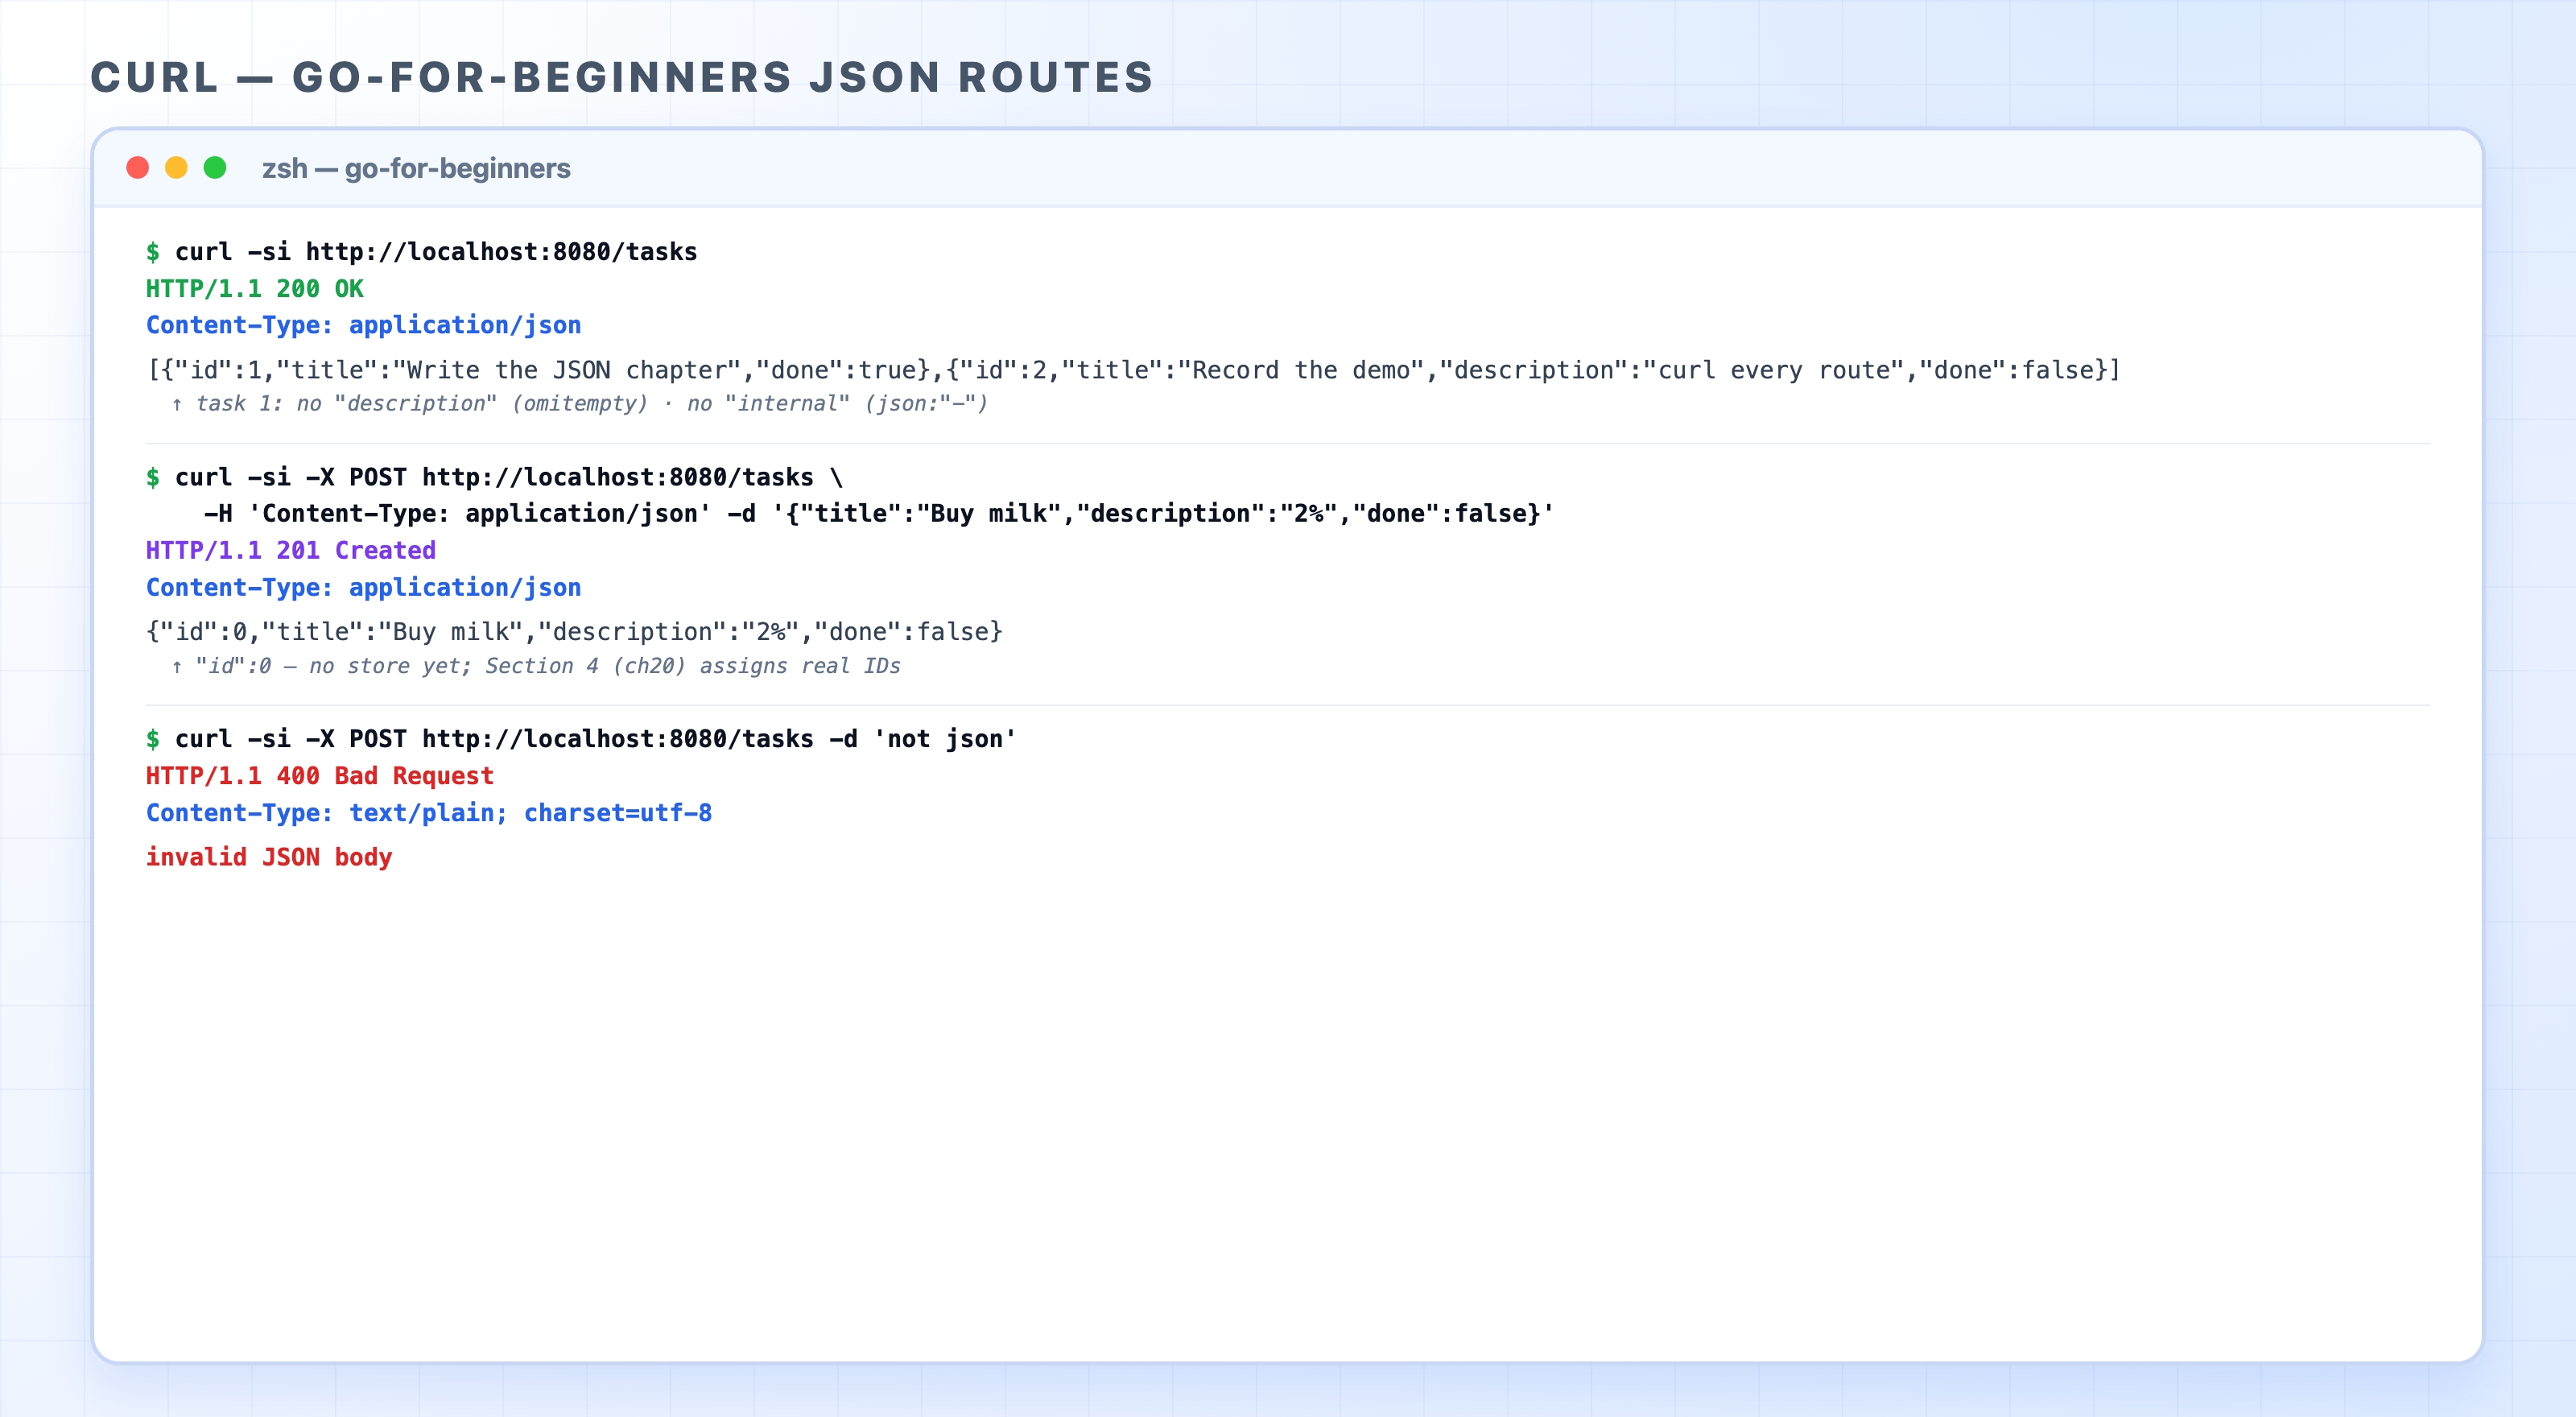Click the first 'Content-Type: application/json' header under 200 OK

(364, 325)
